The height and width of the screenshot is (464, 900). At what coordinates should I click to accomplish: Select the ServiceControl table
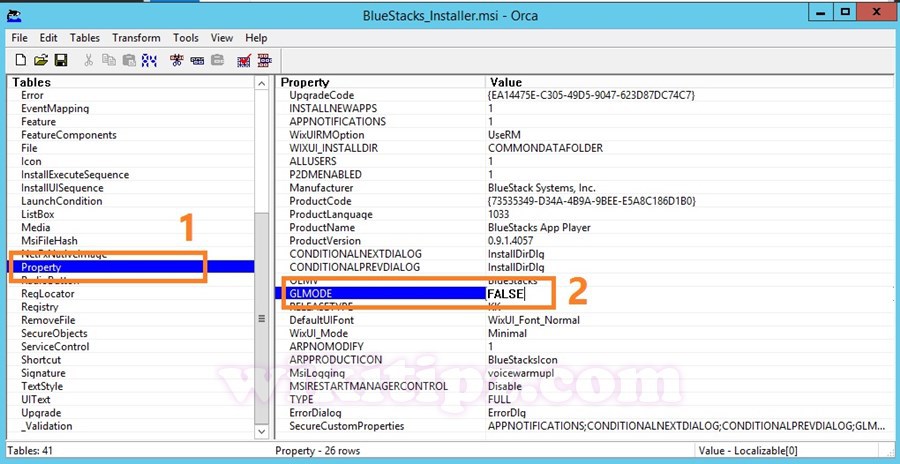[x=55, y=346]
